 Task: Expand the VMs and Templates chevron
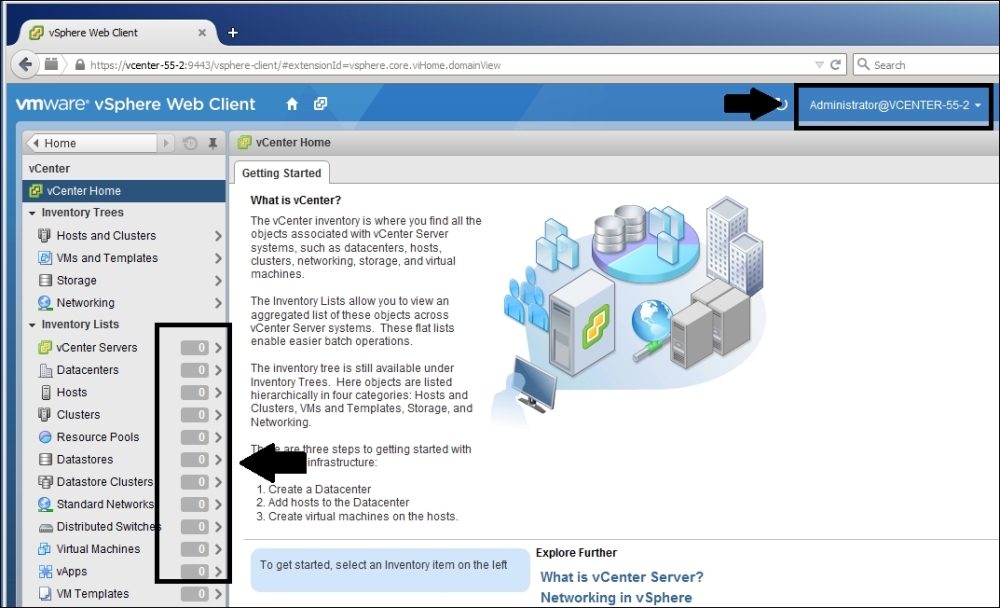click(218, 258)
